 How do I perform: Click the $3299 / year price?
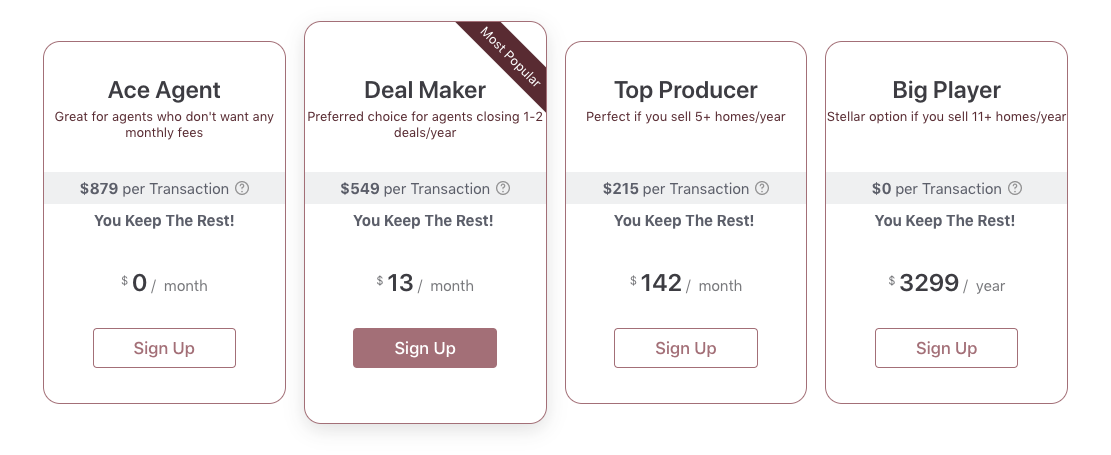[947, 284]
